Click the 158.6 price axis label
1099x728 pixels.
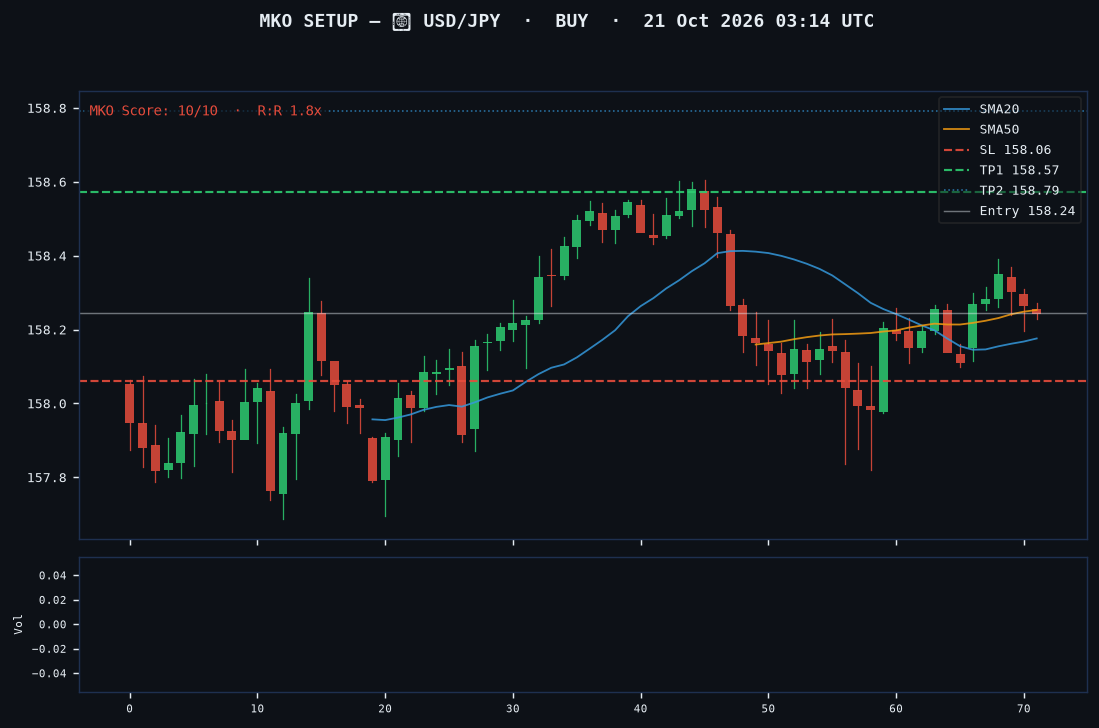click(x=46, y=183)
